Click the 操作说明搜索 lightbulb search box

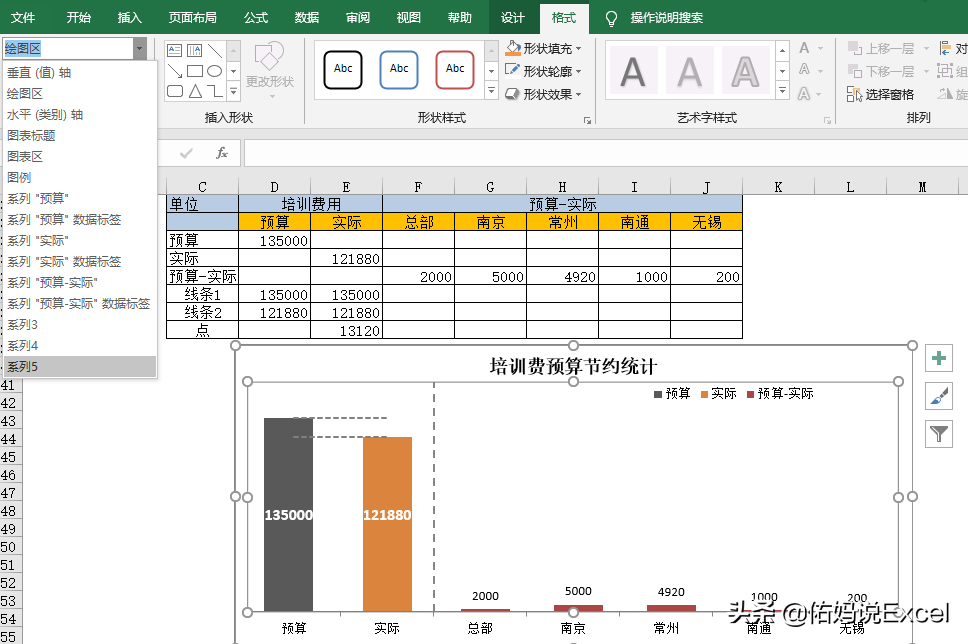(654, 17)
